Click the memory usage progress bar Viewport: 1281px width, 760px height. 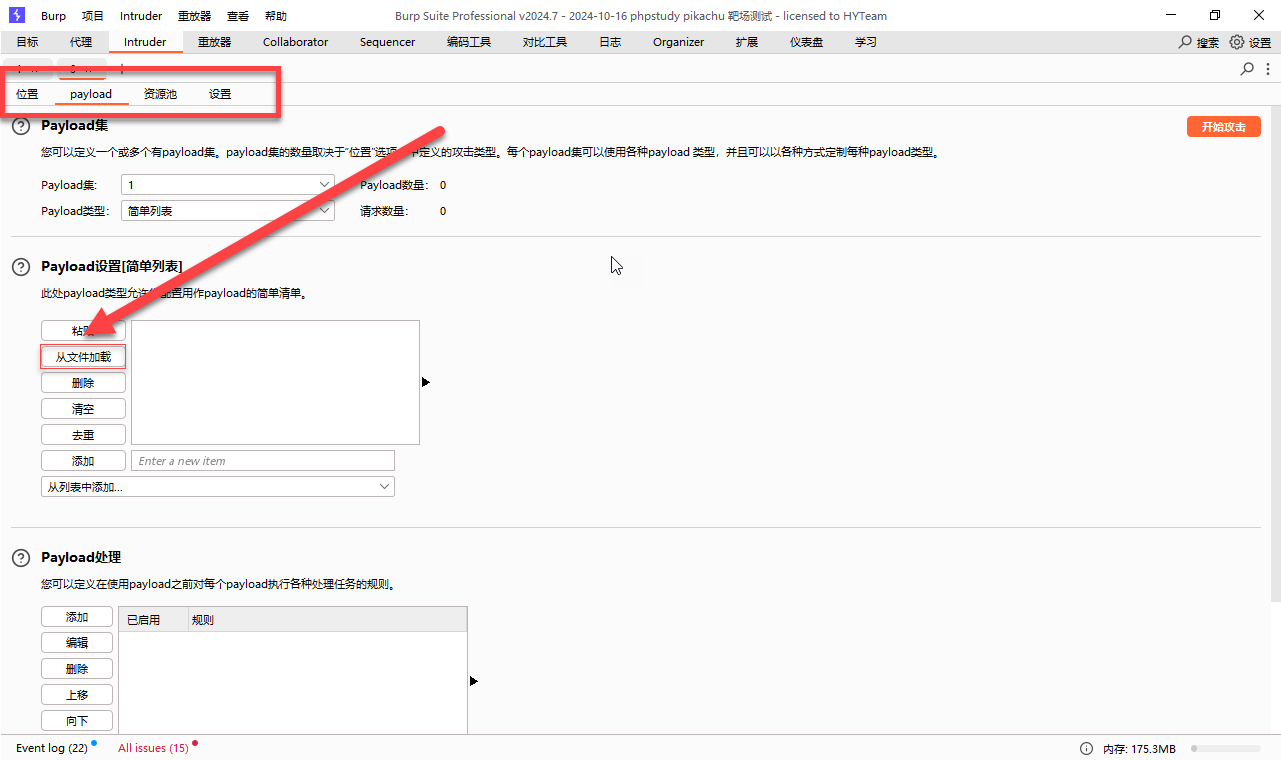point(1225,749)
